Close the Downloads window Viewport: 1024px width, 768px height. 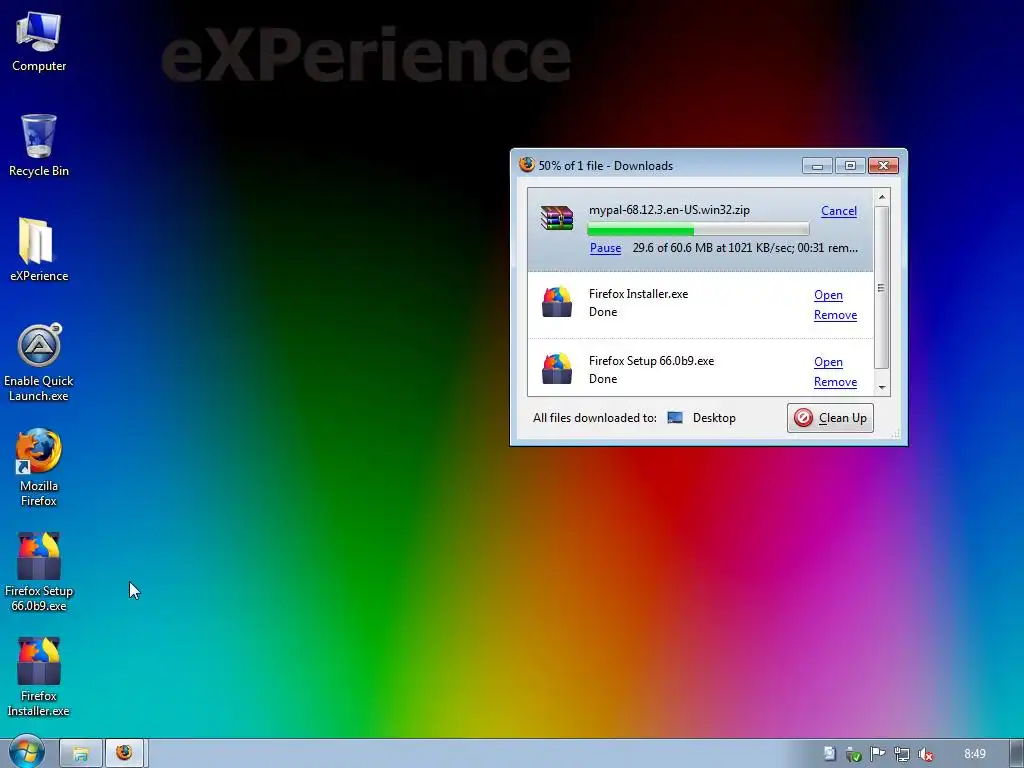884,166
